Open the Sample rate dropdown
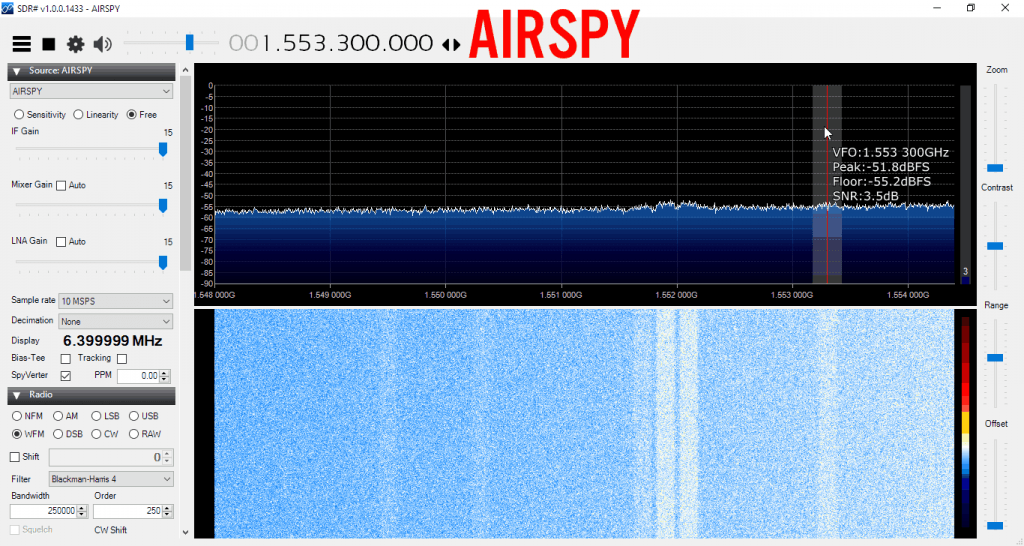 tap(117, 301)
